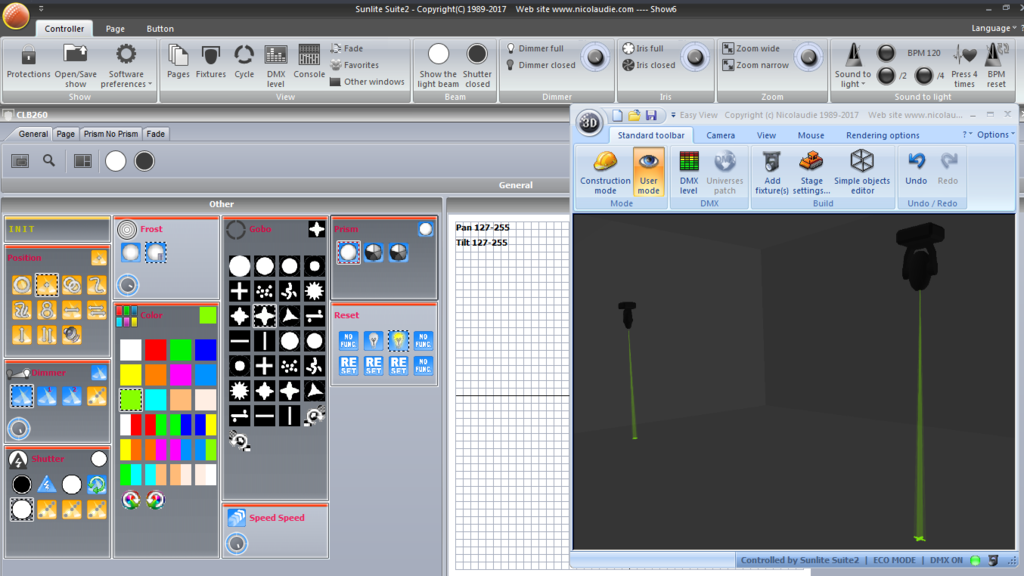This screenshot has width=1024, height=576.
Task: Select the first Prism preset
Action: (x=348, y=252)
